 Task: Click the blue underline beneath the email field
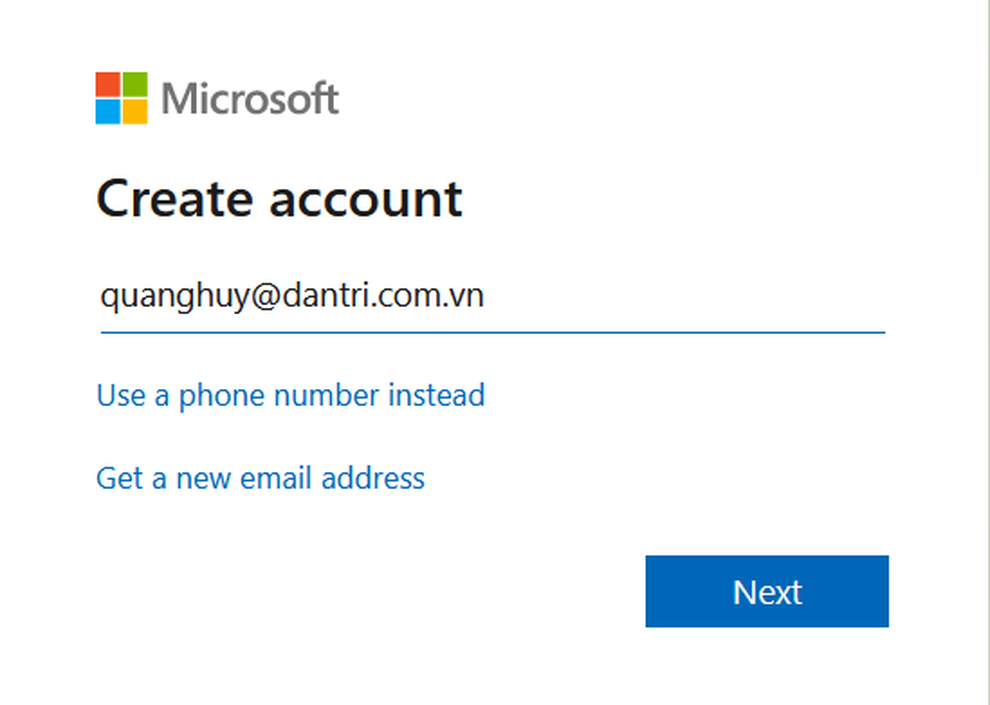coord(492,330)
